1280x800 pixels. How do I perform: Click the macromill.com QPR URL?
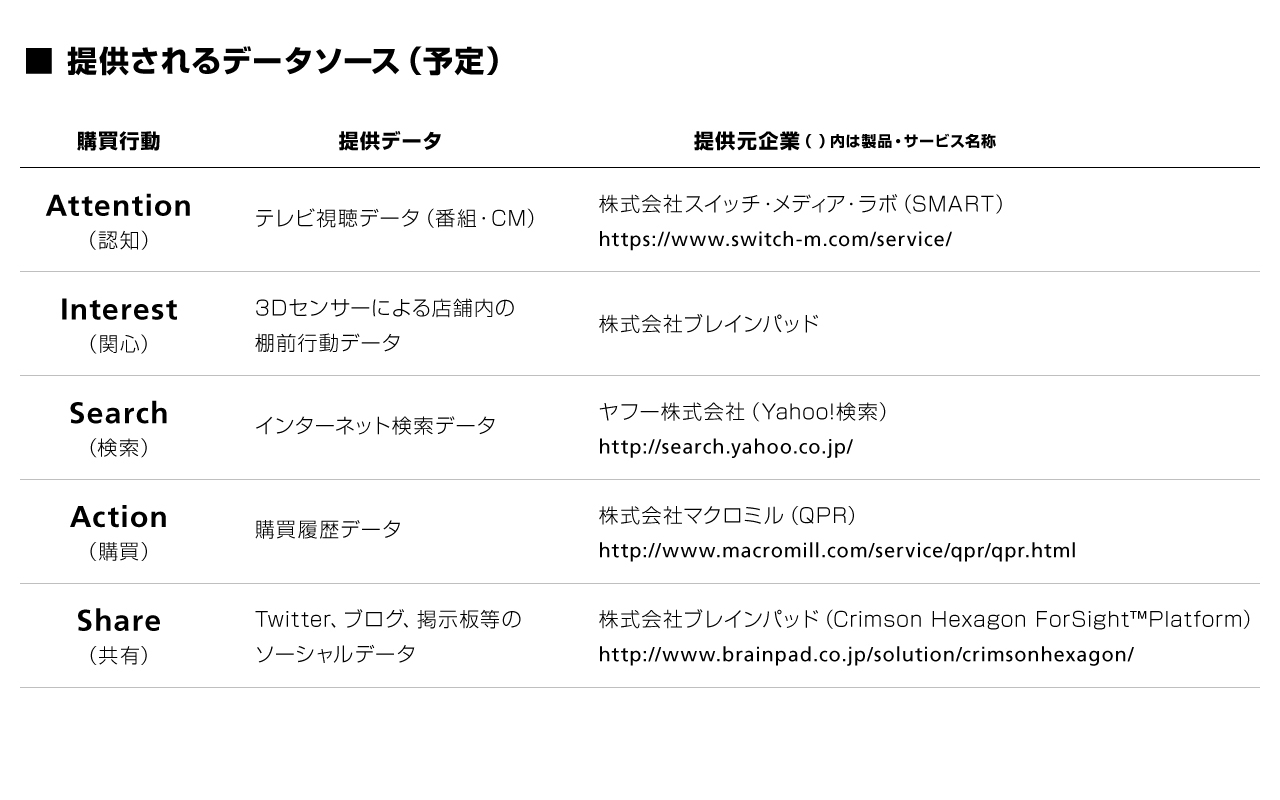837,551
